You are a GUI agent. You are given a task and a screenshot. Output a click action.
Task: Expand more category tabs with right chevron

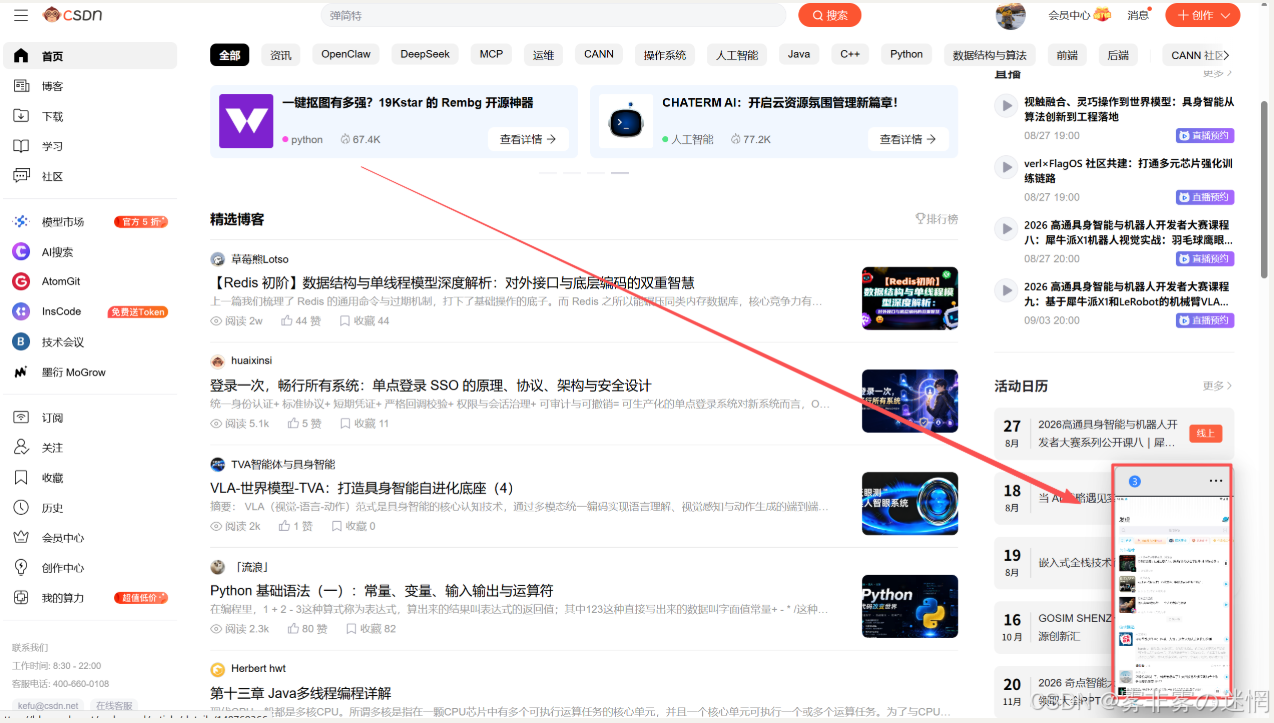pos(1226,55)
